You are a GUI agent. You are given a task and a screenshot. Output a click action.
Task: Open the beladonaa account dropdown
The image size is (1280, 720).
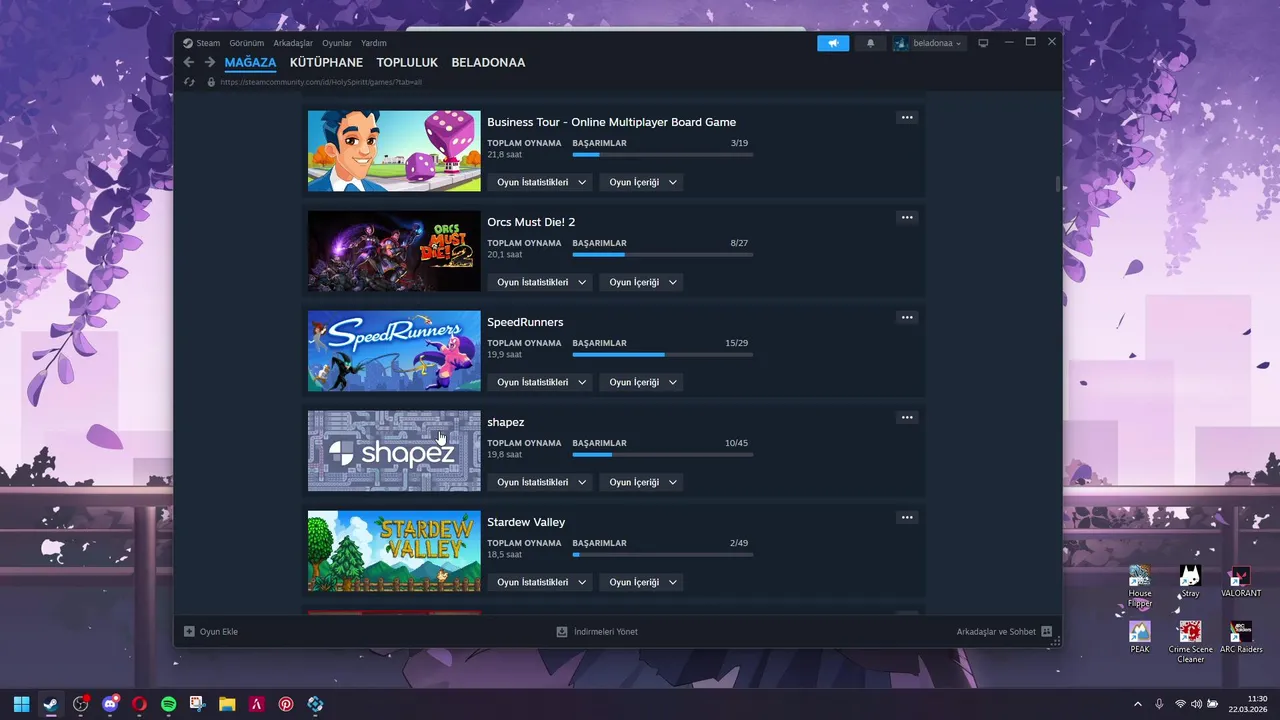(929, 43)
